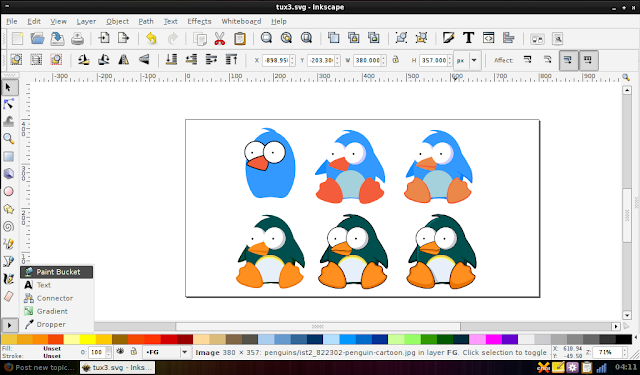This screenshot has width=640, height=375.
Task: Choose Dropper from tool popup
Action: click(x=57, y=324)
